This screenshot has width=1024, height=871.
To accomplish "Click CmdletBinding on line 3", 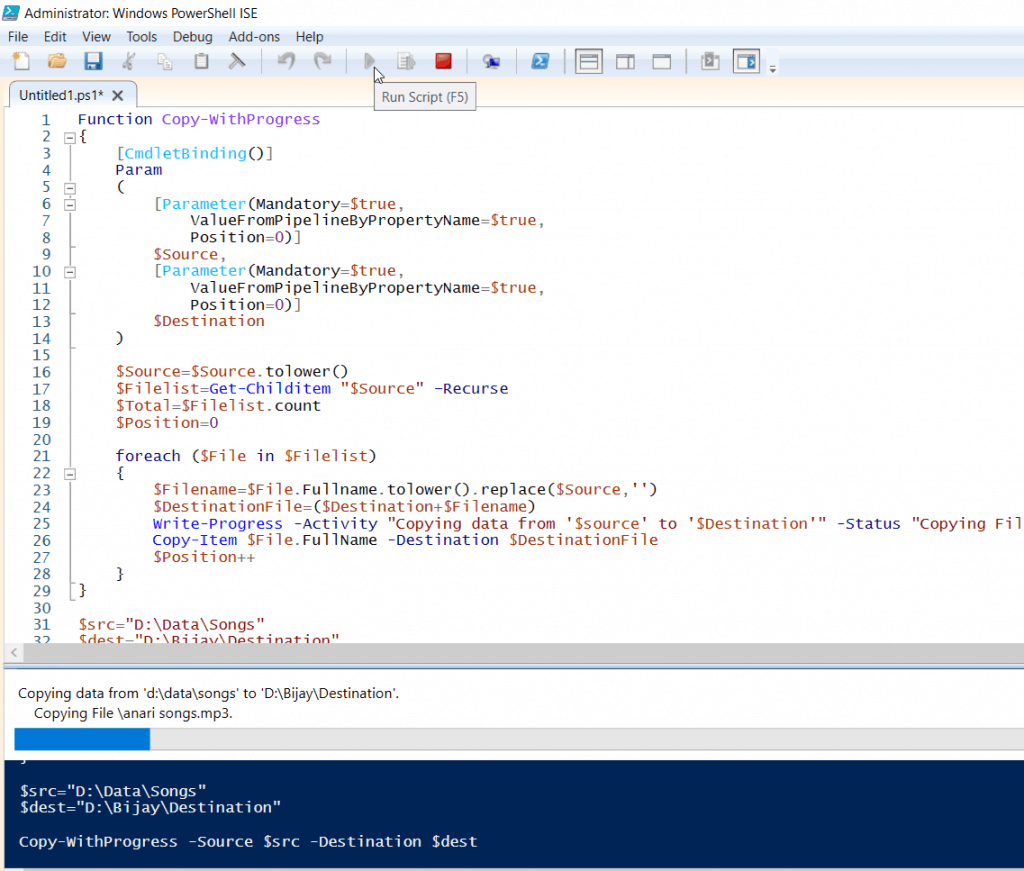I will pyautogui.click(x=185, y=153).
